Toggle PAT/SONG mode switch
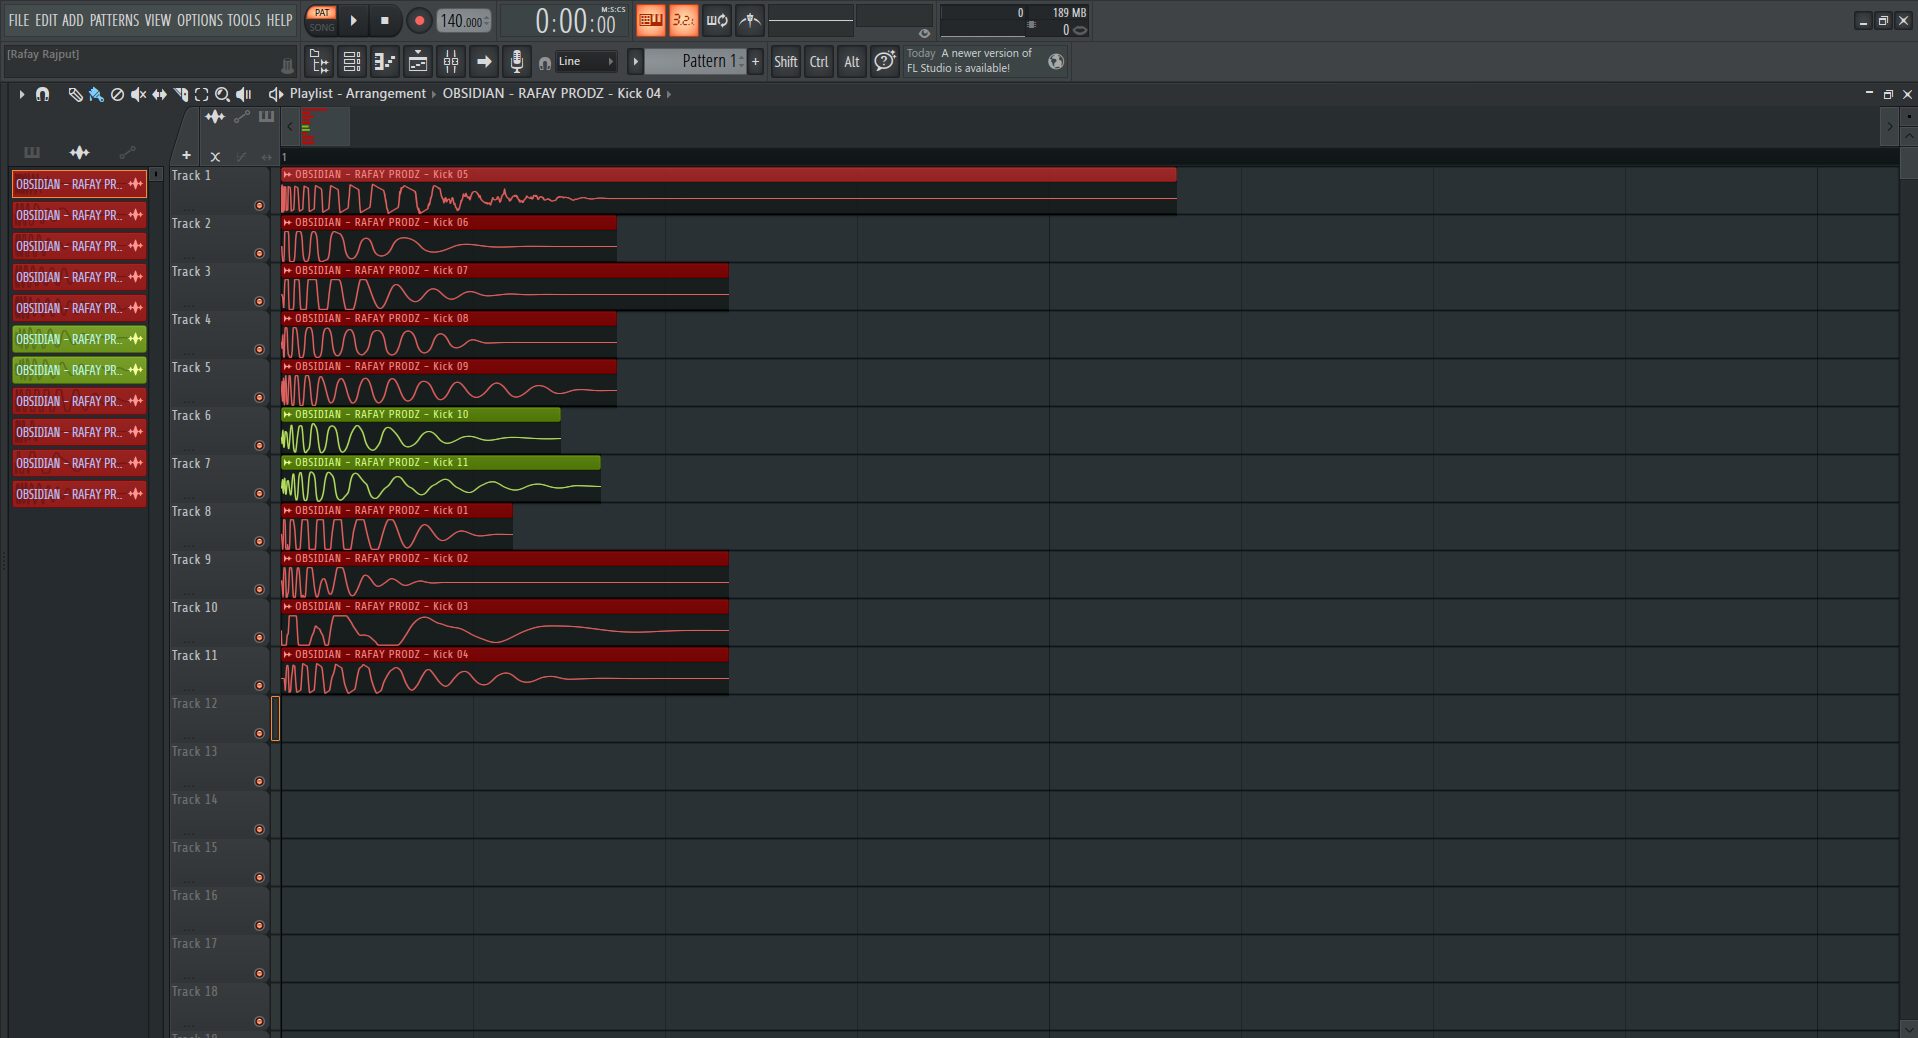Viewport: 1918px width, 1038px height. point(322,20)
